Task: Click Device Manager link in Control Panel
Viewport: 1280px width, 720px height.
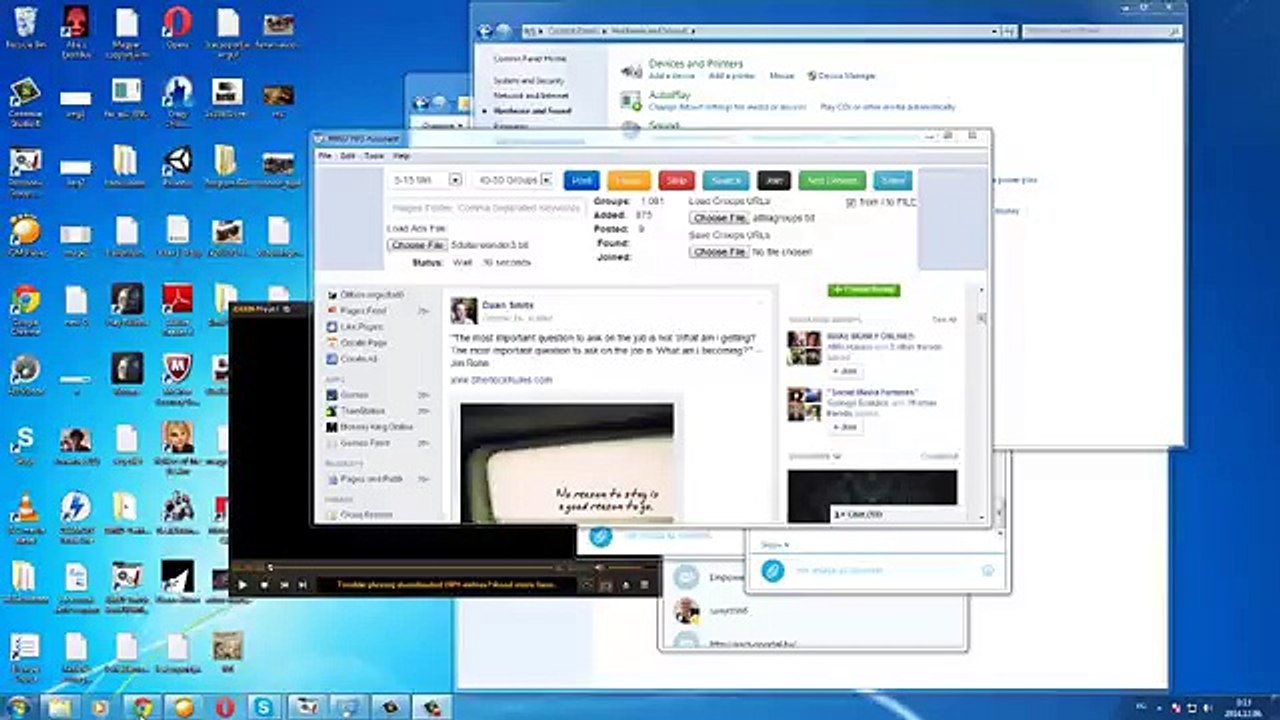Action: [847, 76]
